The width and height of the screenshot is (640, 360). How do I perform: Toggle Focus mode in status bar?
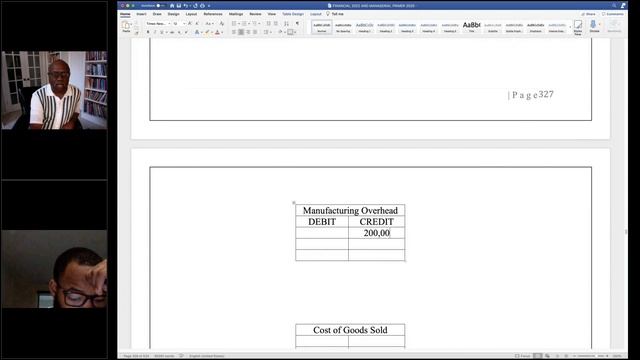click(x=522, y=356)
